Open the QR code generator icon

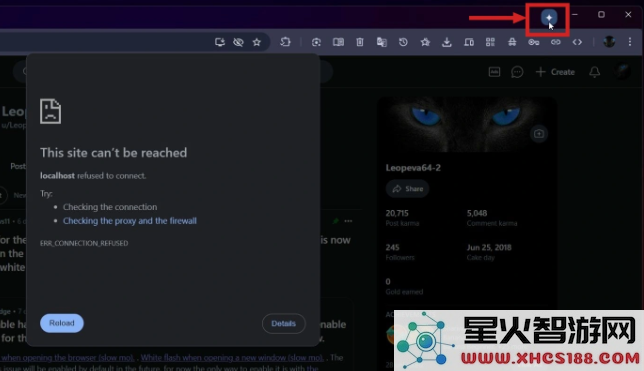click(x=490, y=42)
